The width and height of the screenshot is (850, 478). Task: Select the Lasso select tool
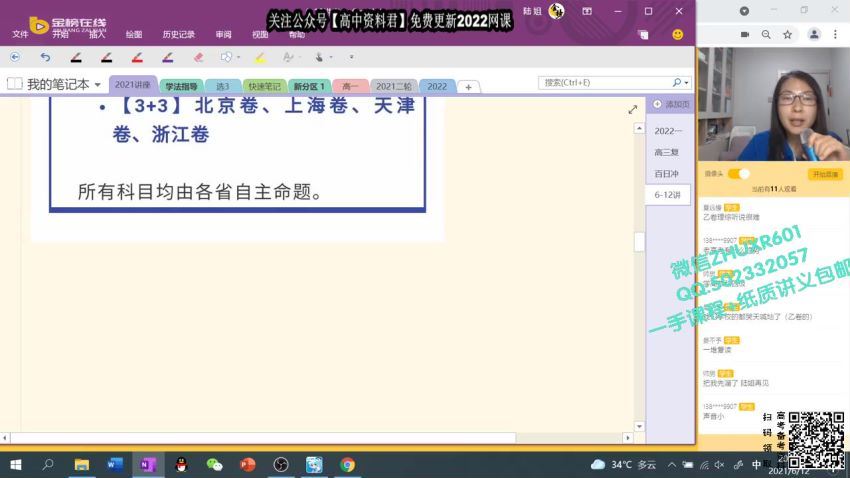click(226, 57)
